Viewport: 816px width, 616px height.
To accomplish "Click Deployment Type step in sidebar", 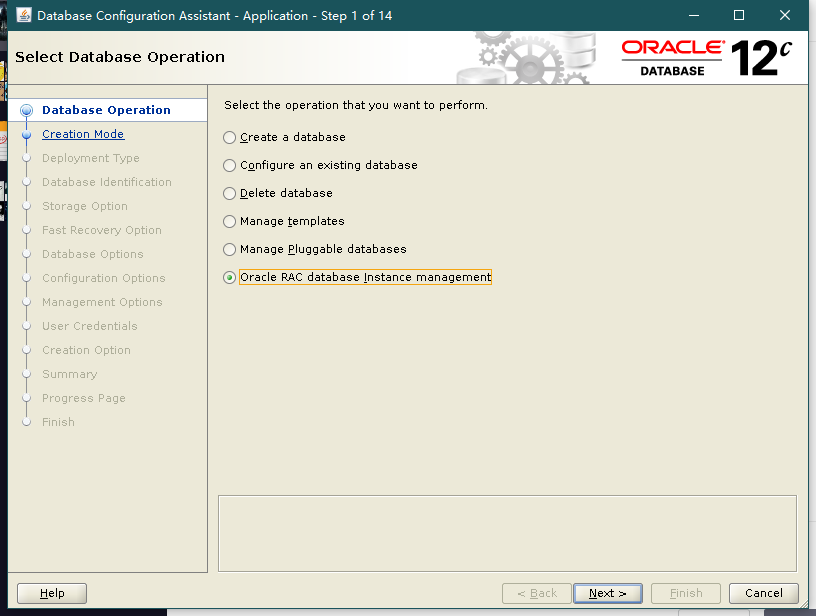I will coord(91,158).
